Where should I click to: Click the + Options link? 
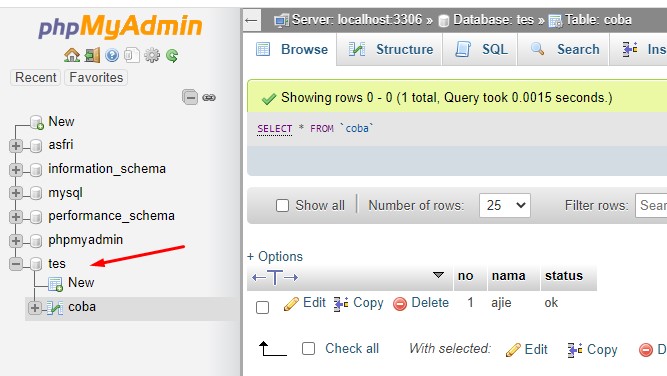[275, 256]
